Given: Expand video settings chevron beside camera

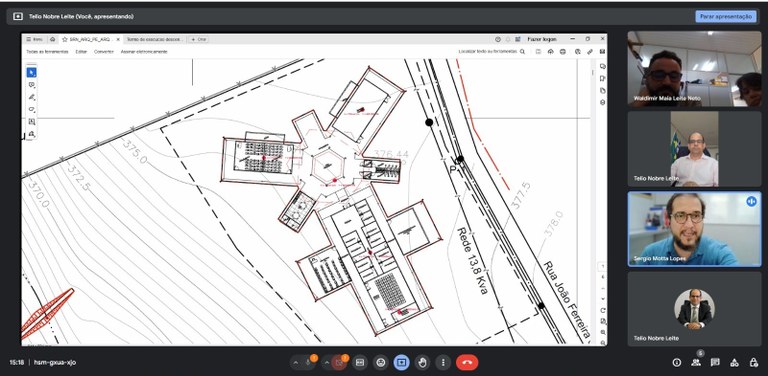Looking at the screenshot, I should [327, 363].
